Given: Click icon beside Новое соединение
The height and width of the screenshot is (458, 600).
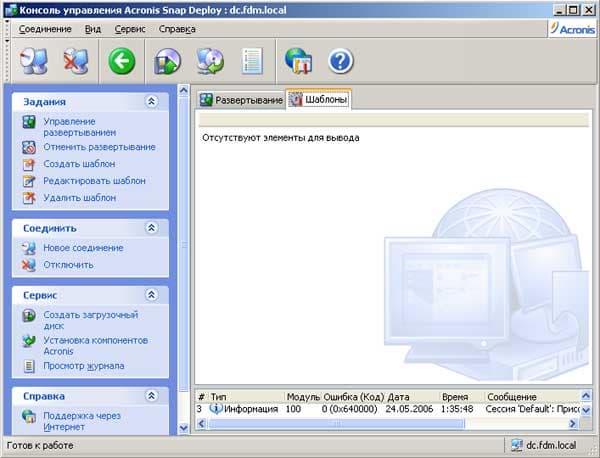Looking at the screenshot, I should click(29, 248).
